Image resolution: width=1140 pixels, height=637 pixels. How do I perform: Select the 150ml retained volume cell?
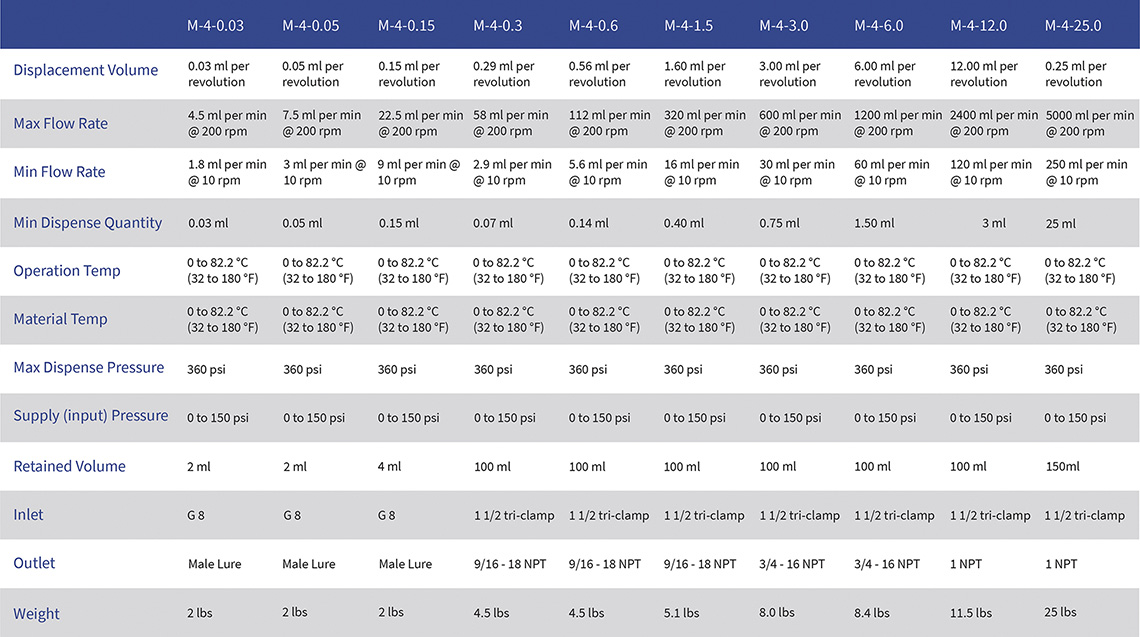(x=1064, y=467)
